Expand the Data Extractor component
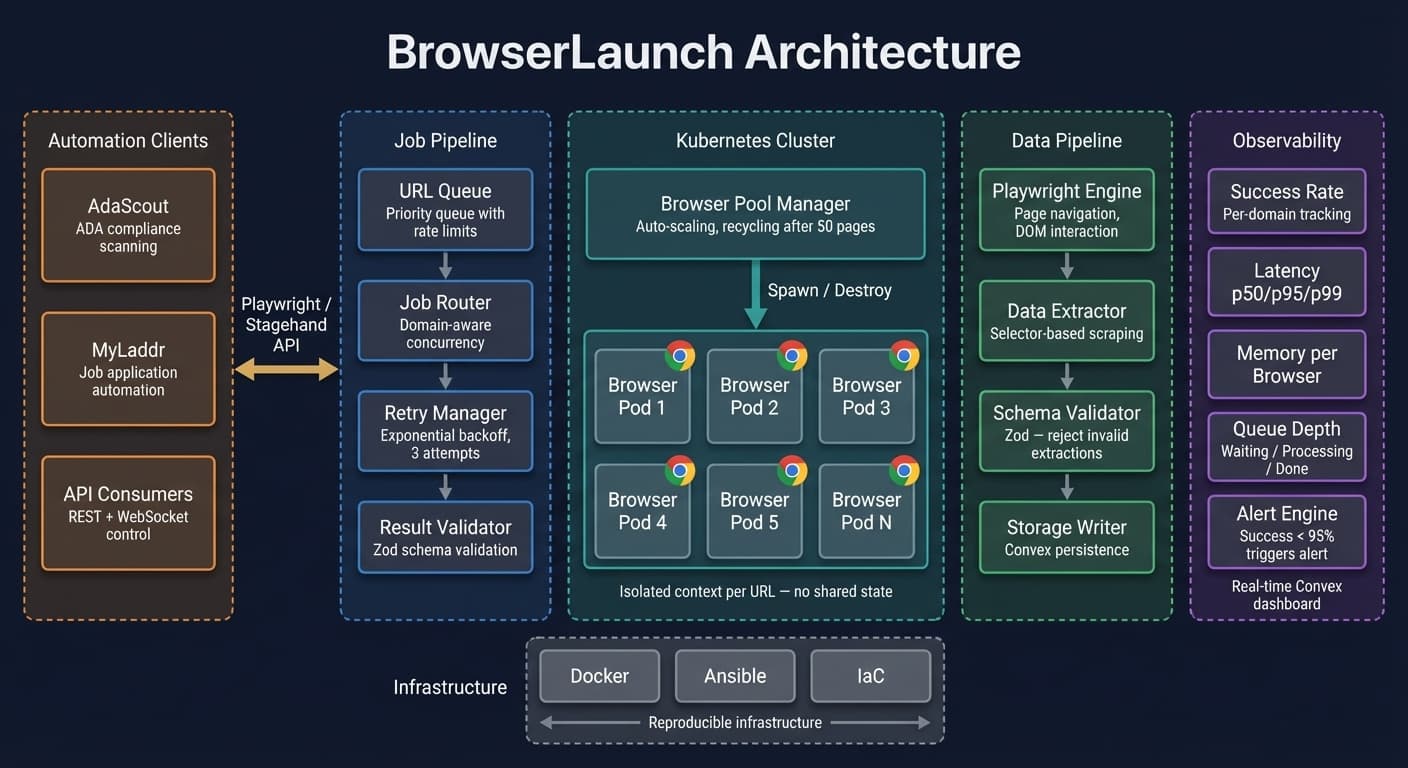The width and height of the screenshot is (1408, 768). coord(1066,320)
